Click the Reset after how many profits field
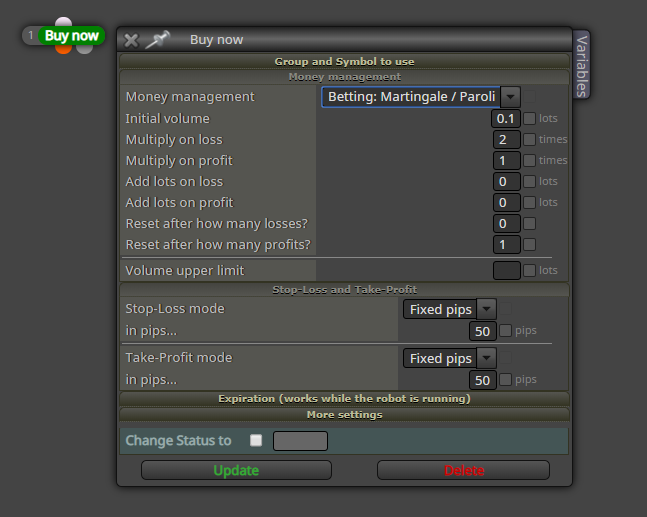 click(507, 245)
